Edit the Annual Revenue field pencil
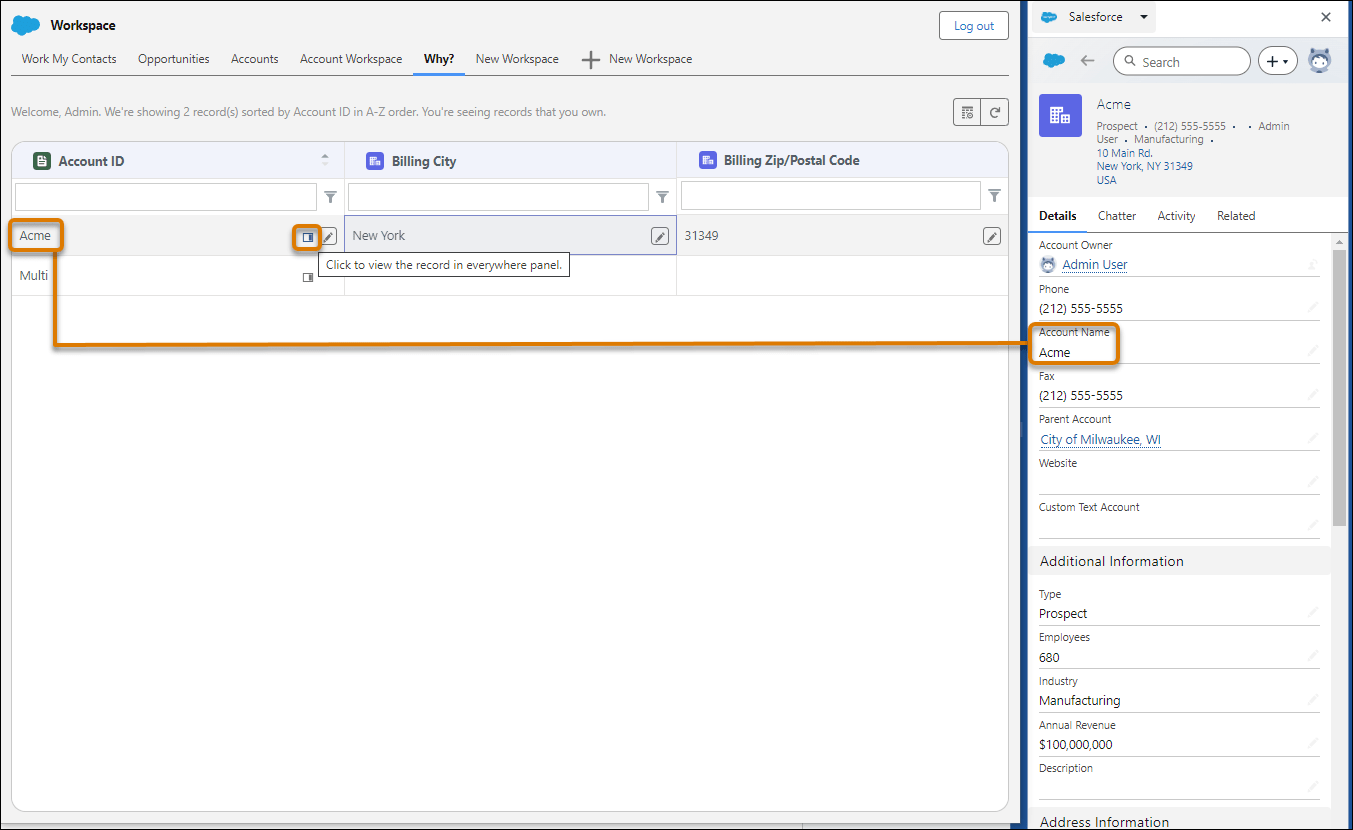 click(x=1312, y=744)
